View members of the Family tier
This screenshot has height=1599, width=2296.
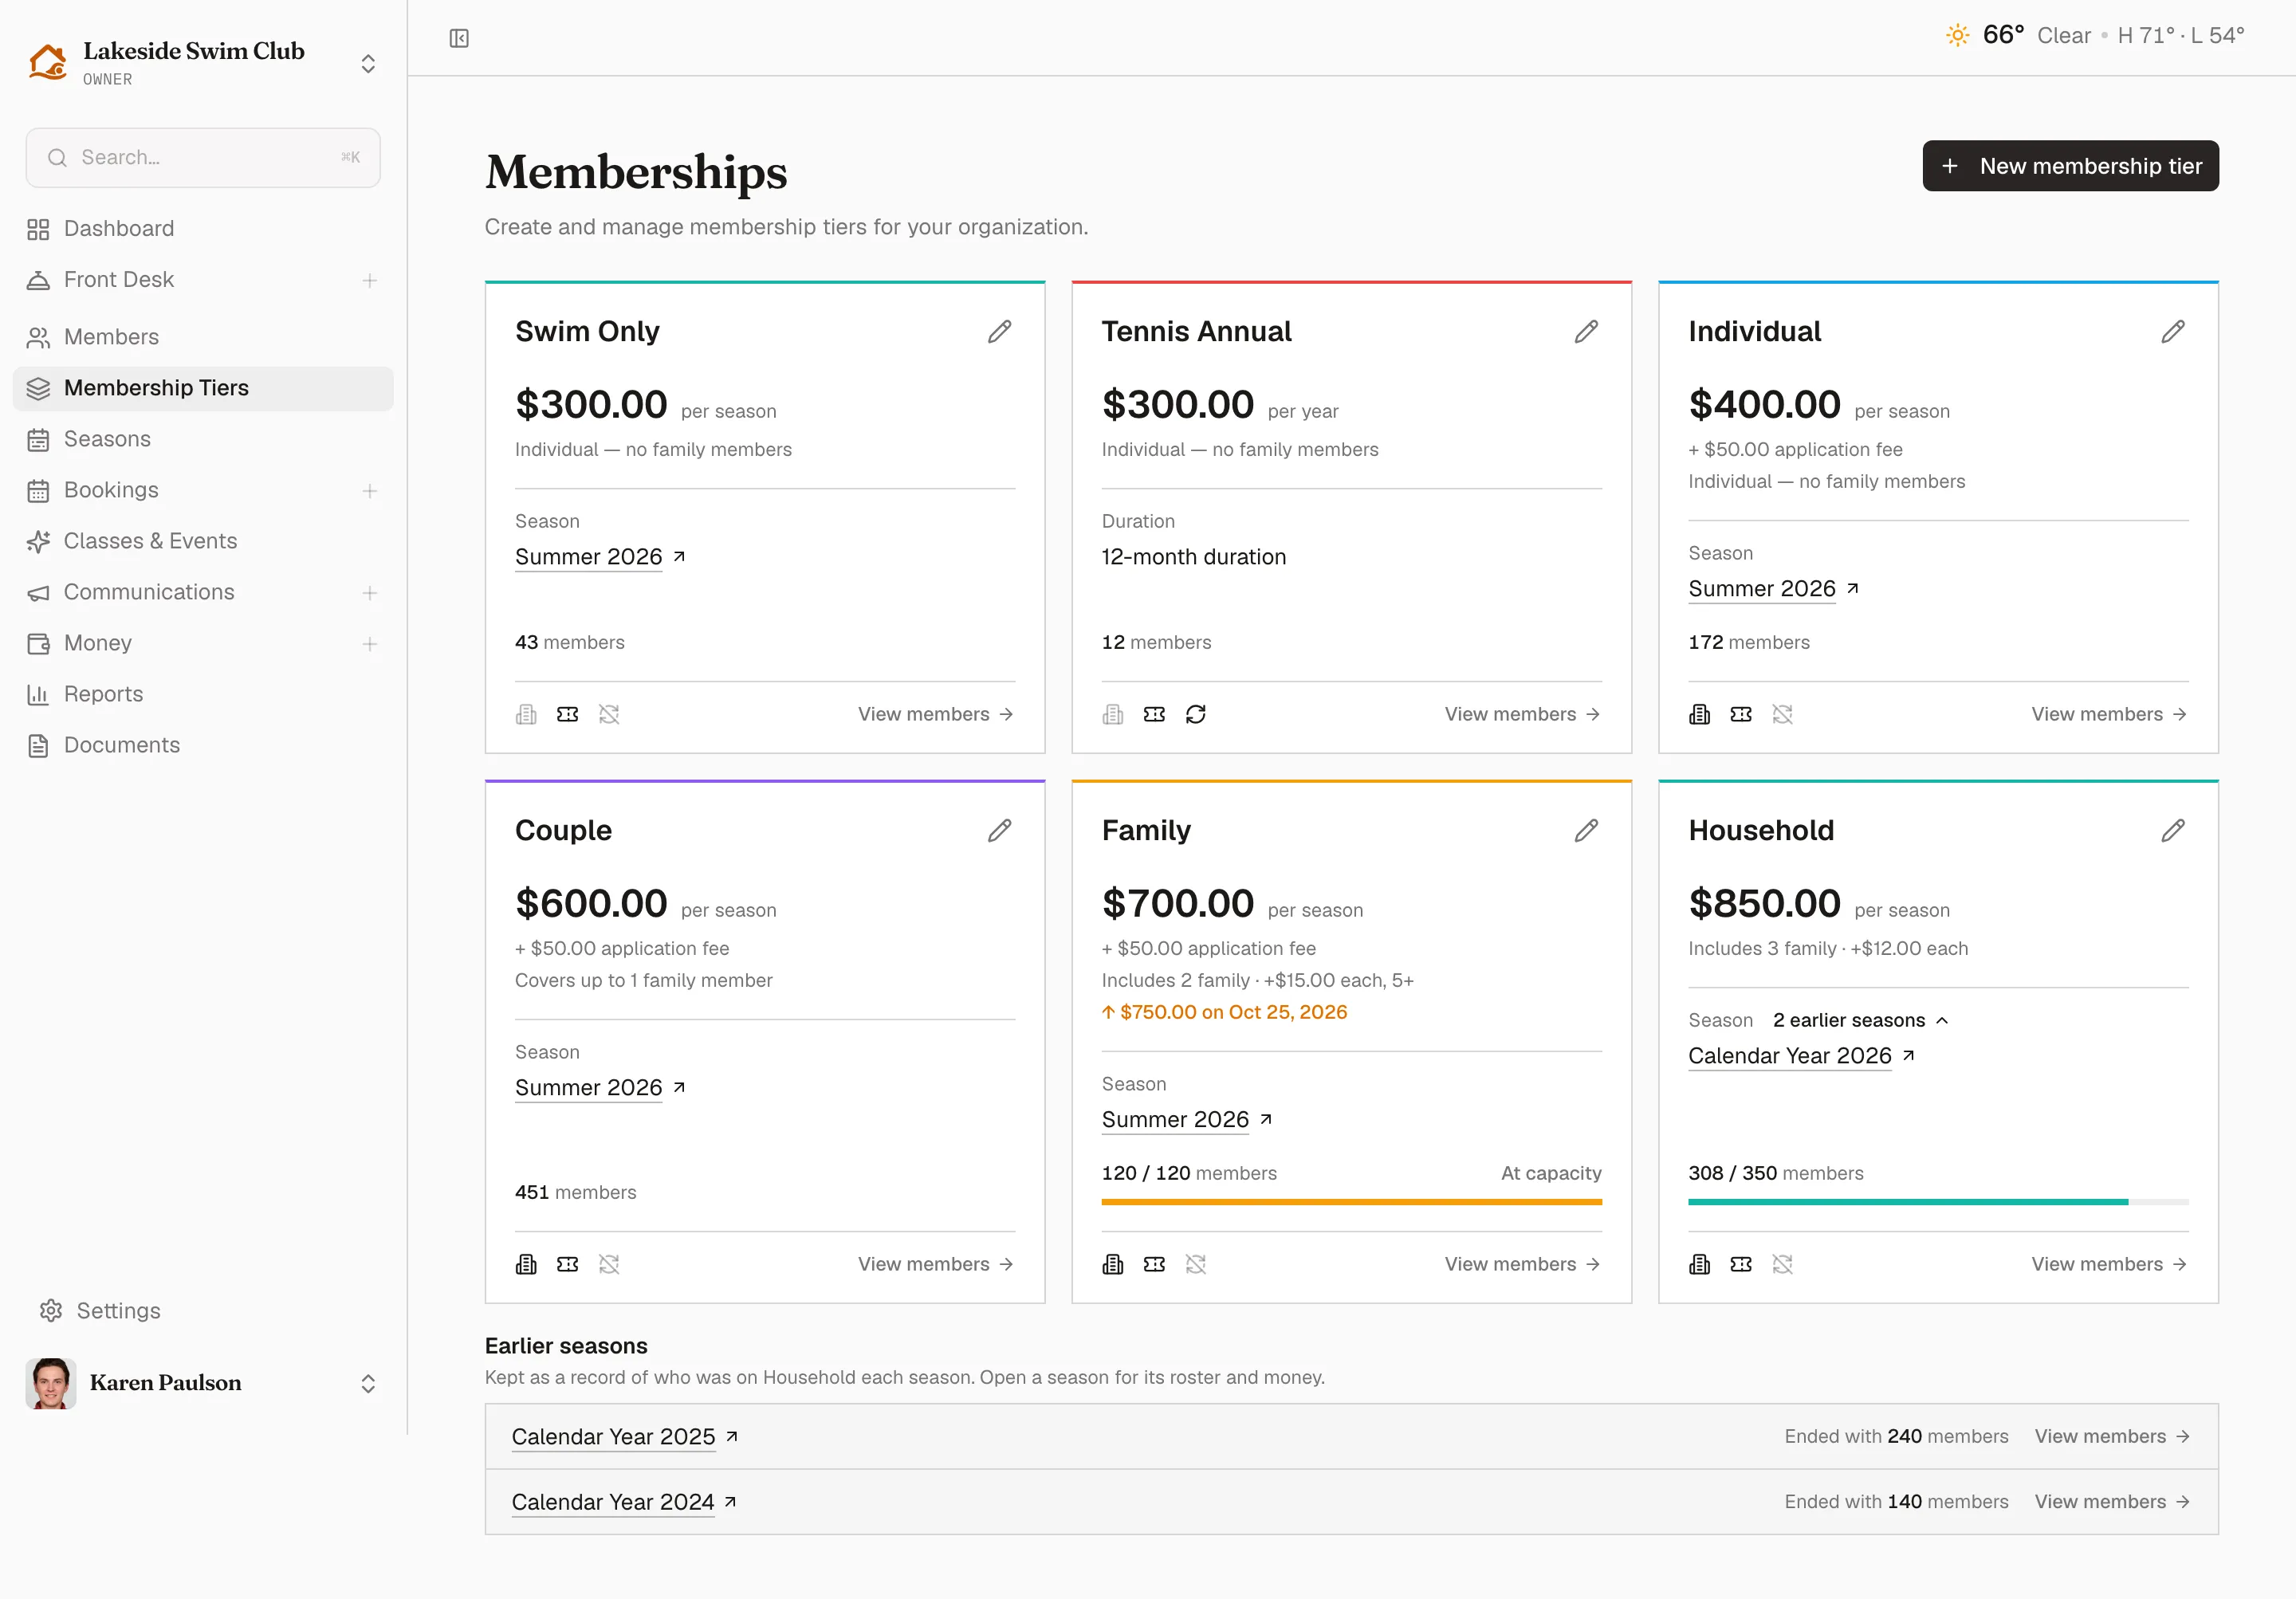pos(1523,1265)
